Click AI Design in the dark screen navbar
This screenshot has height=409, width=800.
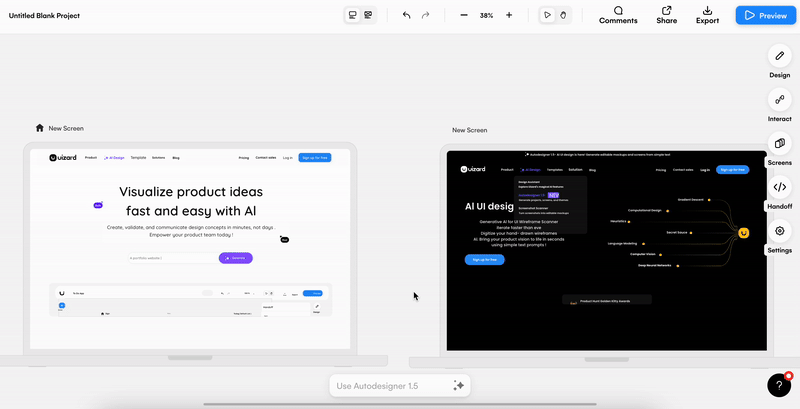coord(530,169)
